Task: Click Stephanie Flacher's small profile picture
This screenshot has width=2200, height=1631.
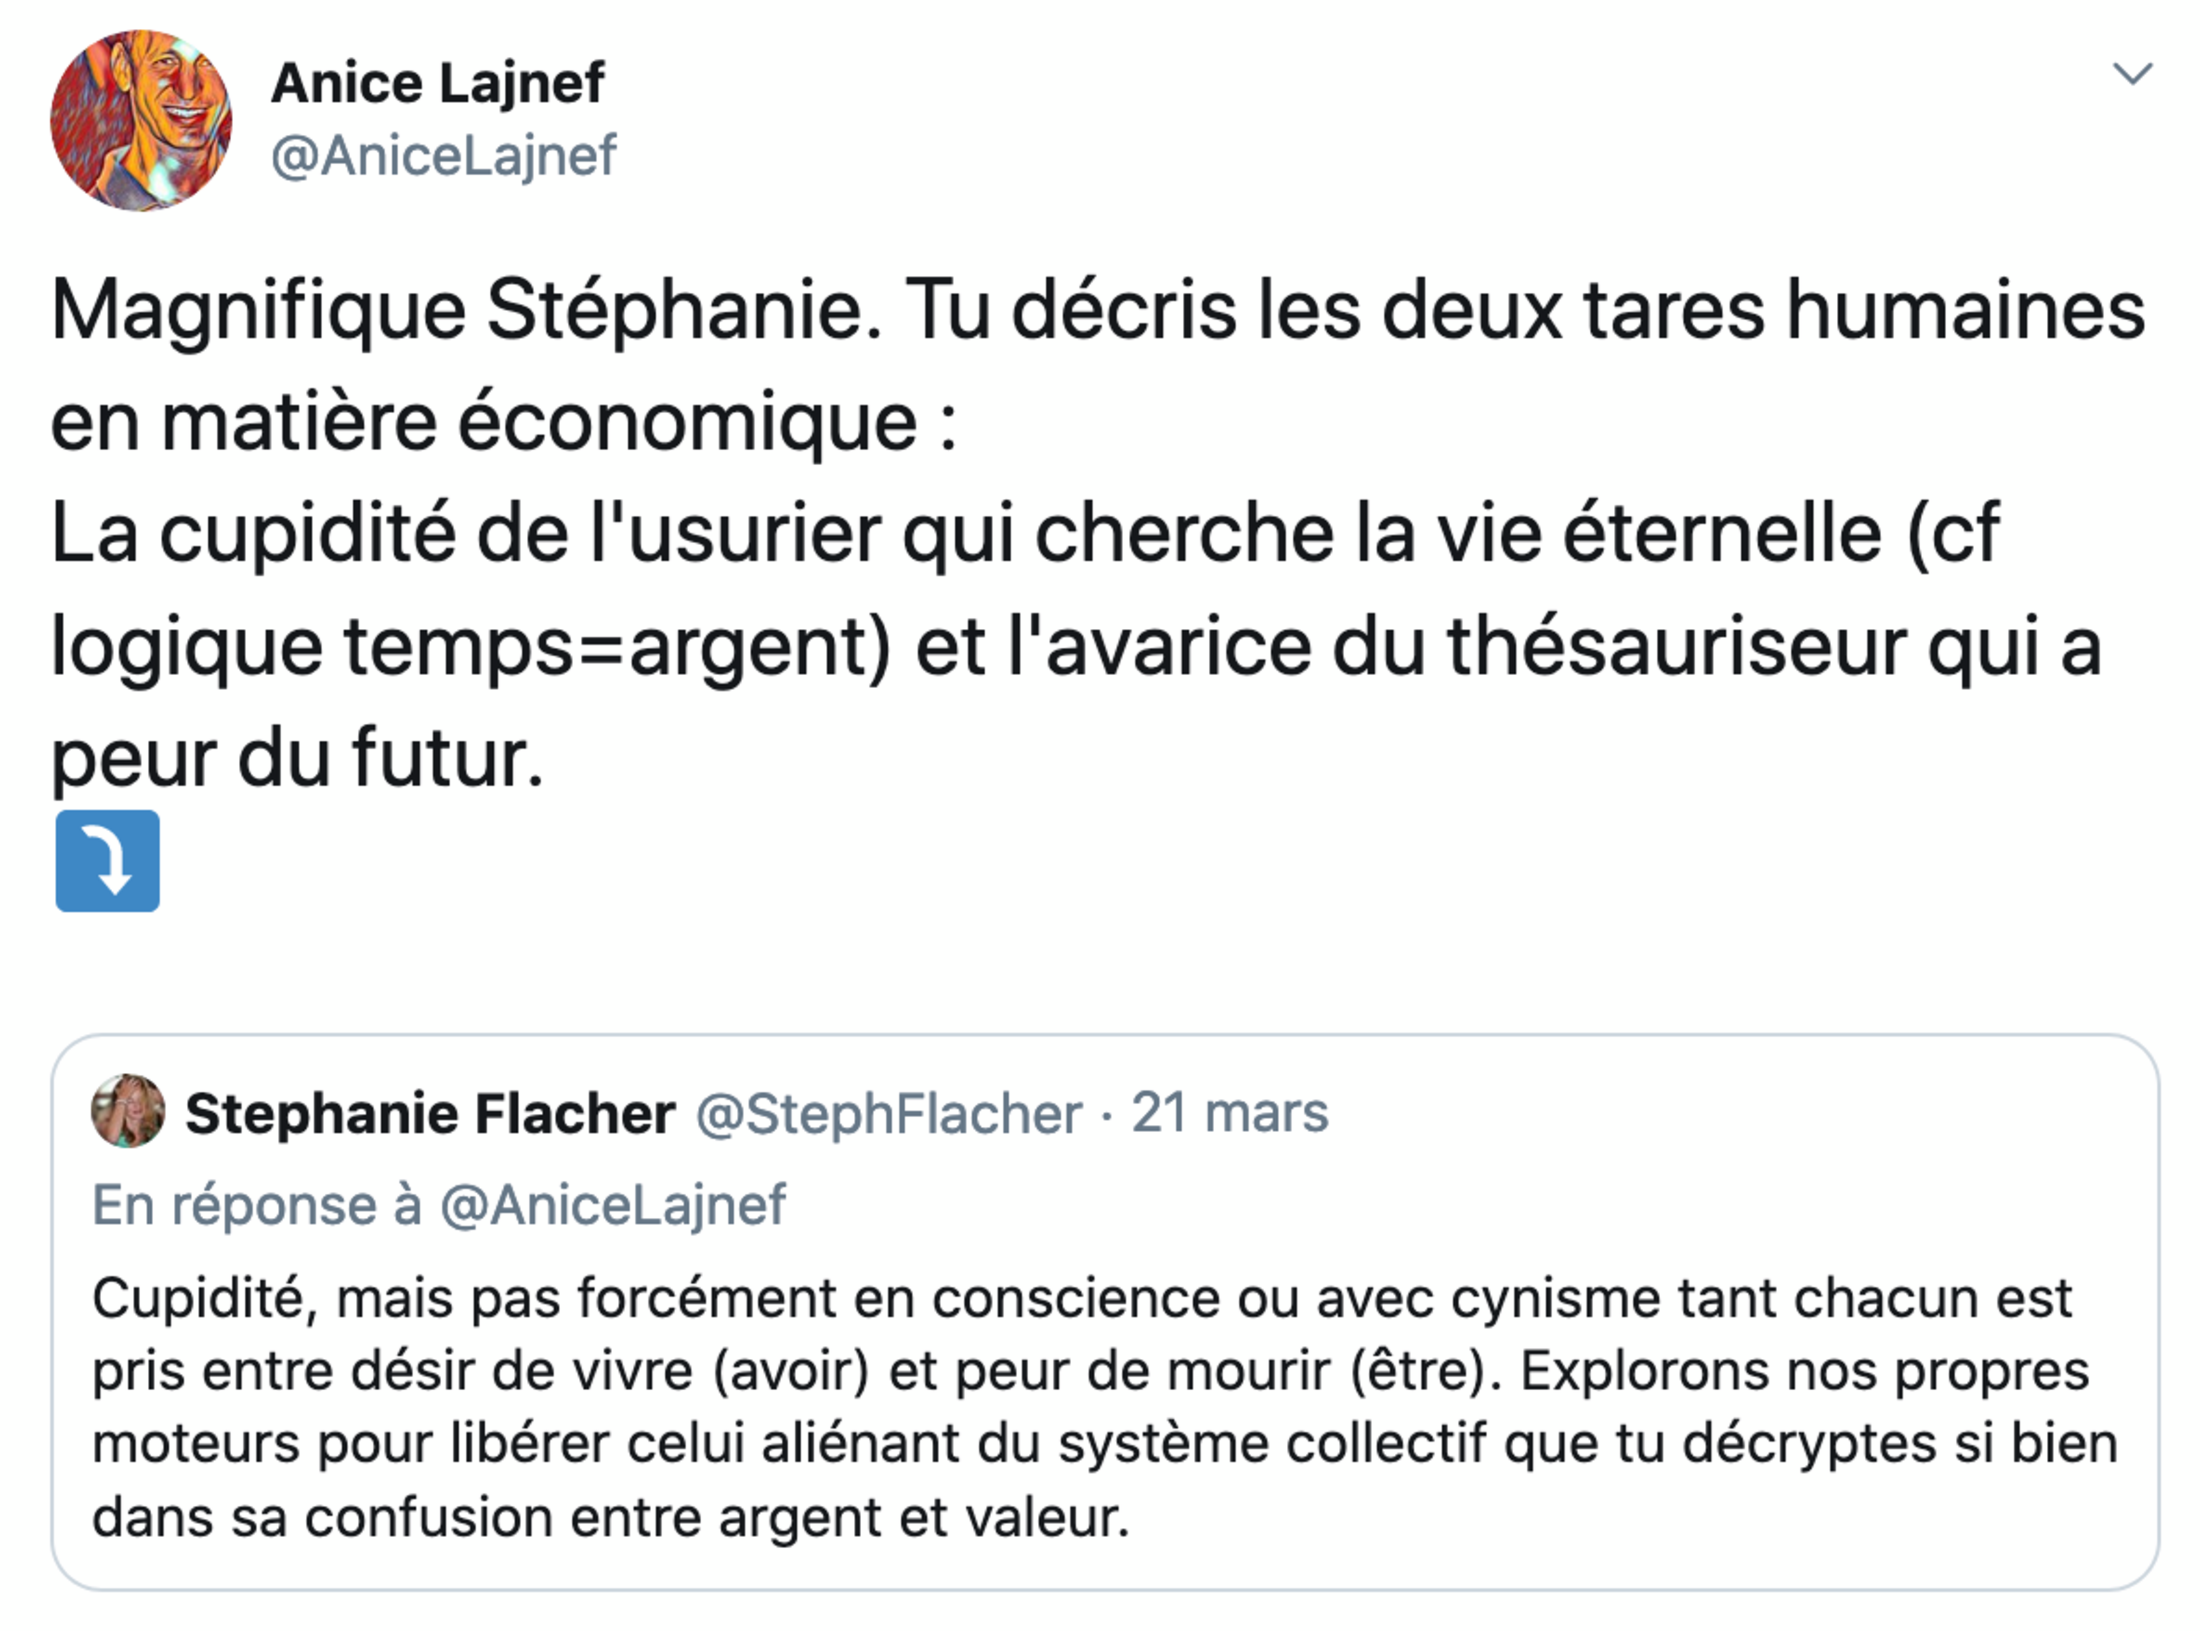Action: click(x=128, y=1111)
